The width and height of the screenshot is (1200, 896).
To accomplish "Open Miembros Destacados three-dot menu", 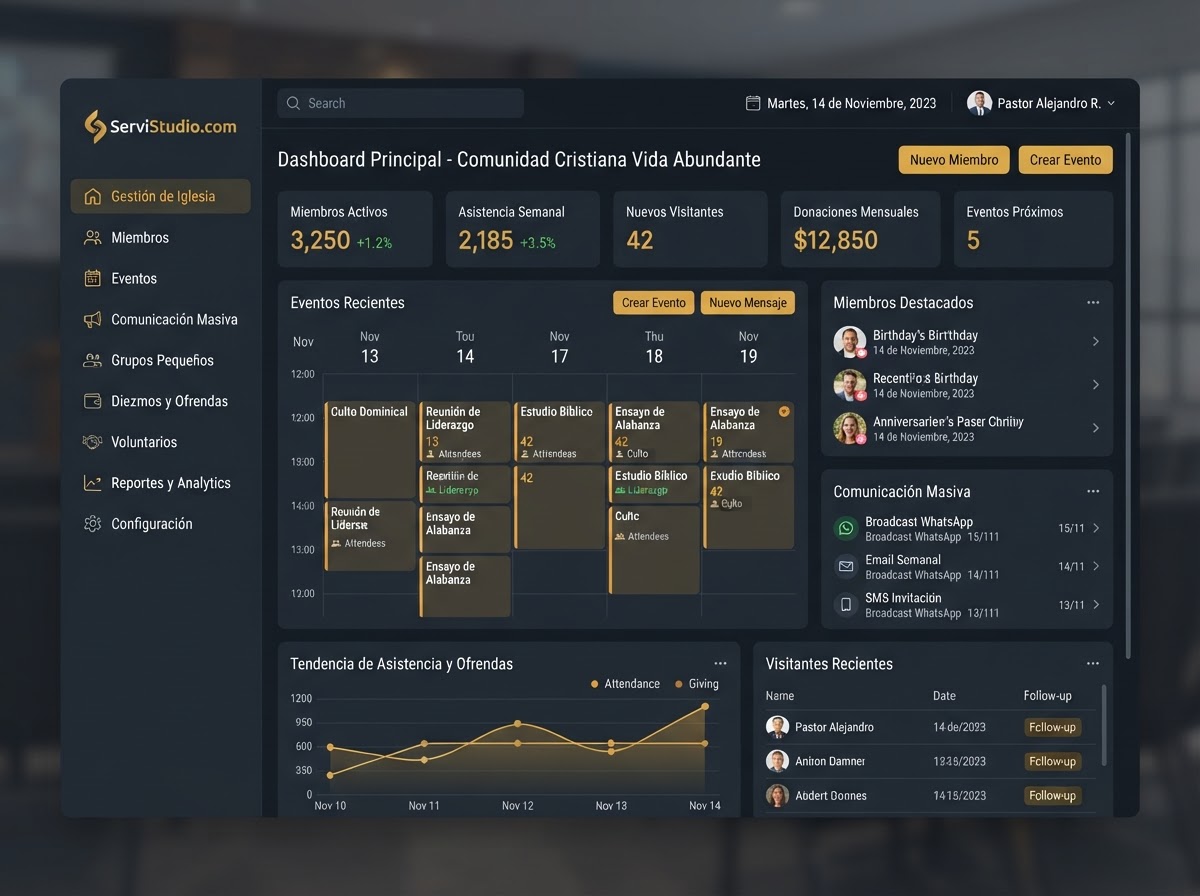I will [x=1093, y=302].
